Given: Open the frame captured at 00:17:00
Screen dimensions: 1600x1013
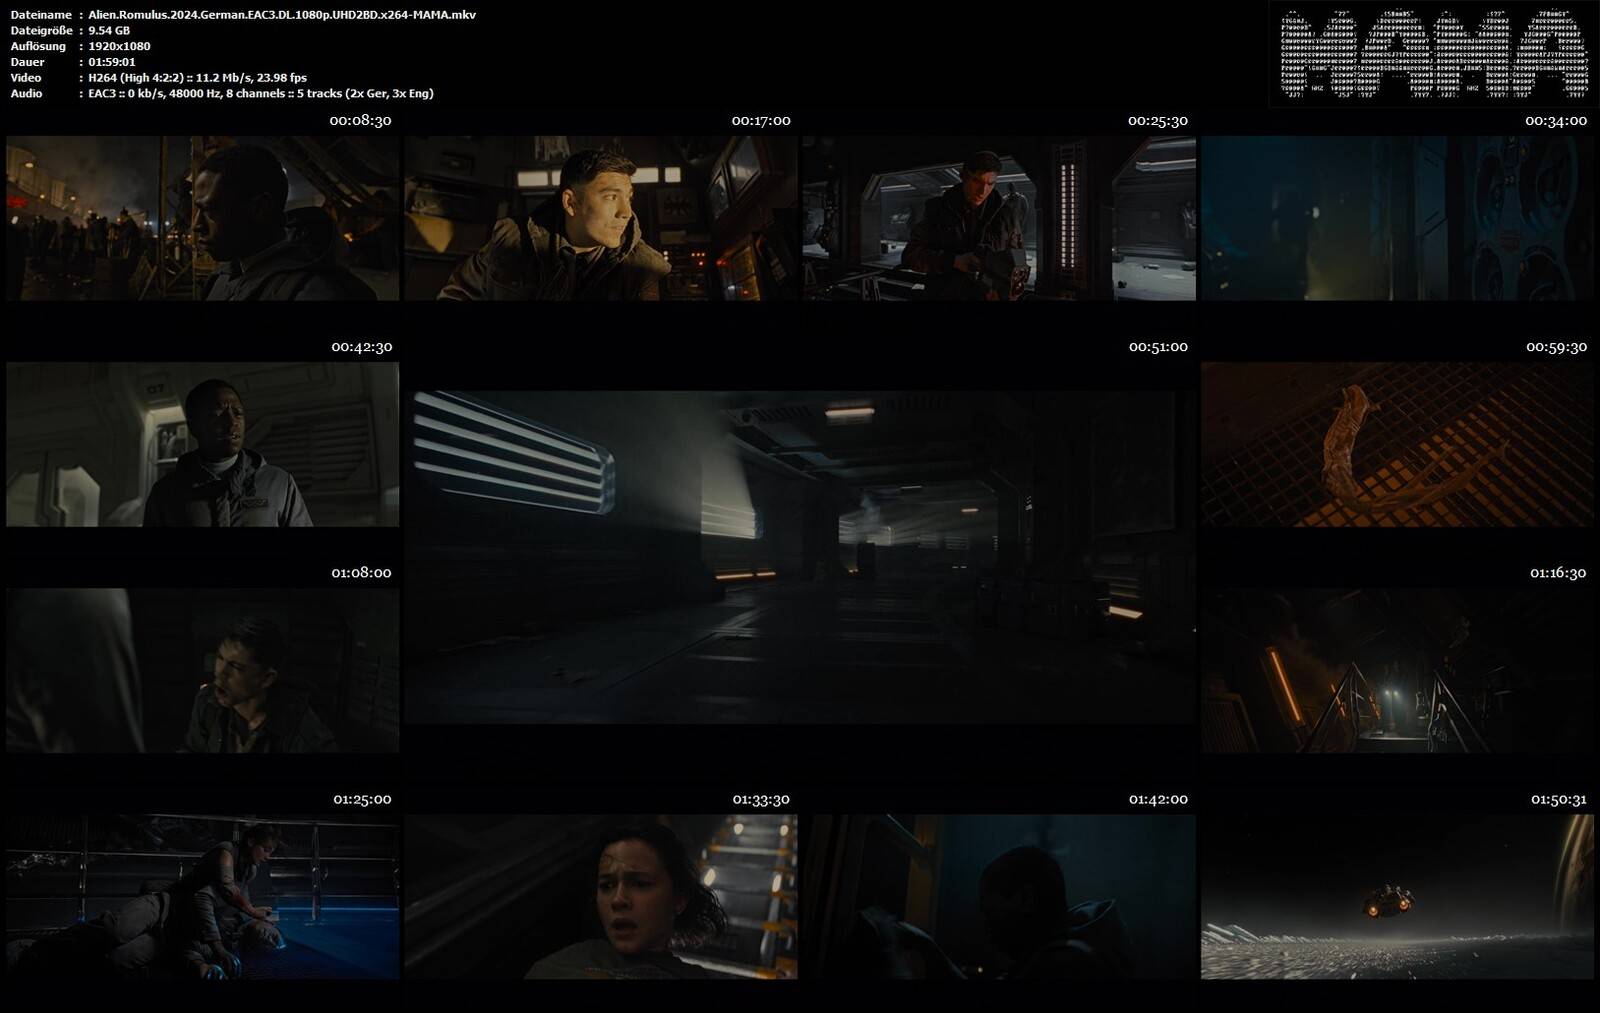Looking at the screenshot, I should (601, 218).
